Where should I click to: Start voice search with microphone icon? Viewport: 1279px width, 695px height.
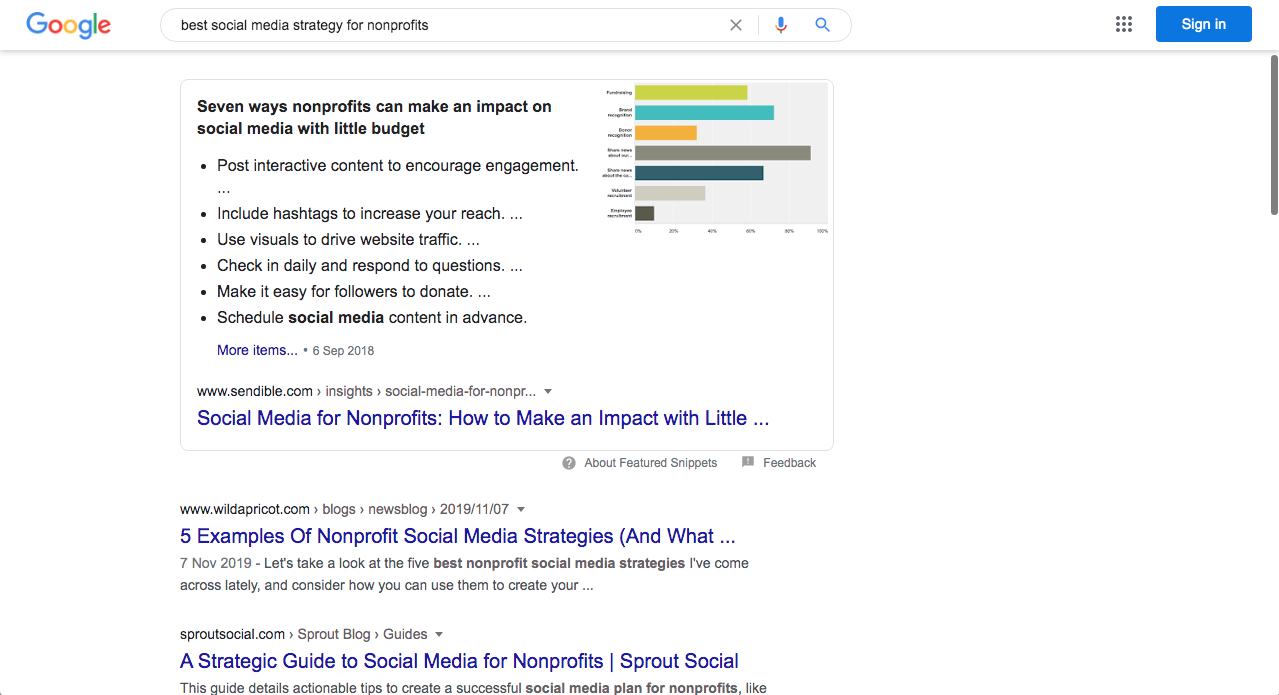pos(781,25)
